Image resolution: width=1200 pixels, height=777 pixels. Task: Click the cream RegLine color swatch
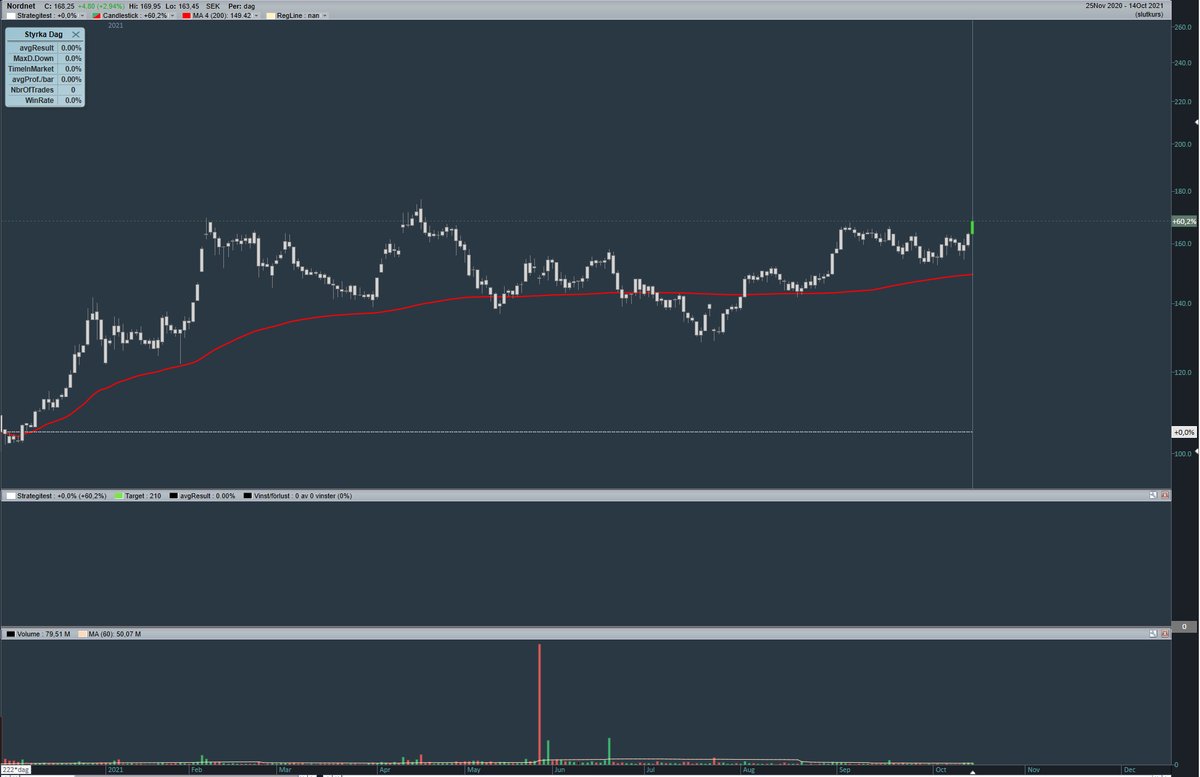270,17
